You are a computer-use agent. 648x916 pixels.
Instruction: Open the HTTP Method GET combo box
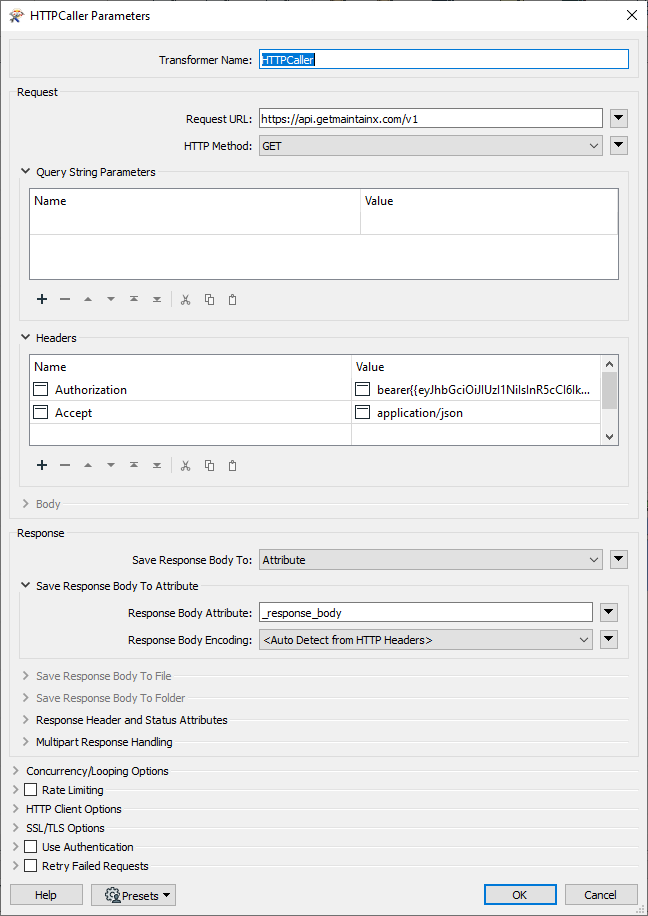[x=431, y=146]
